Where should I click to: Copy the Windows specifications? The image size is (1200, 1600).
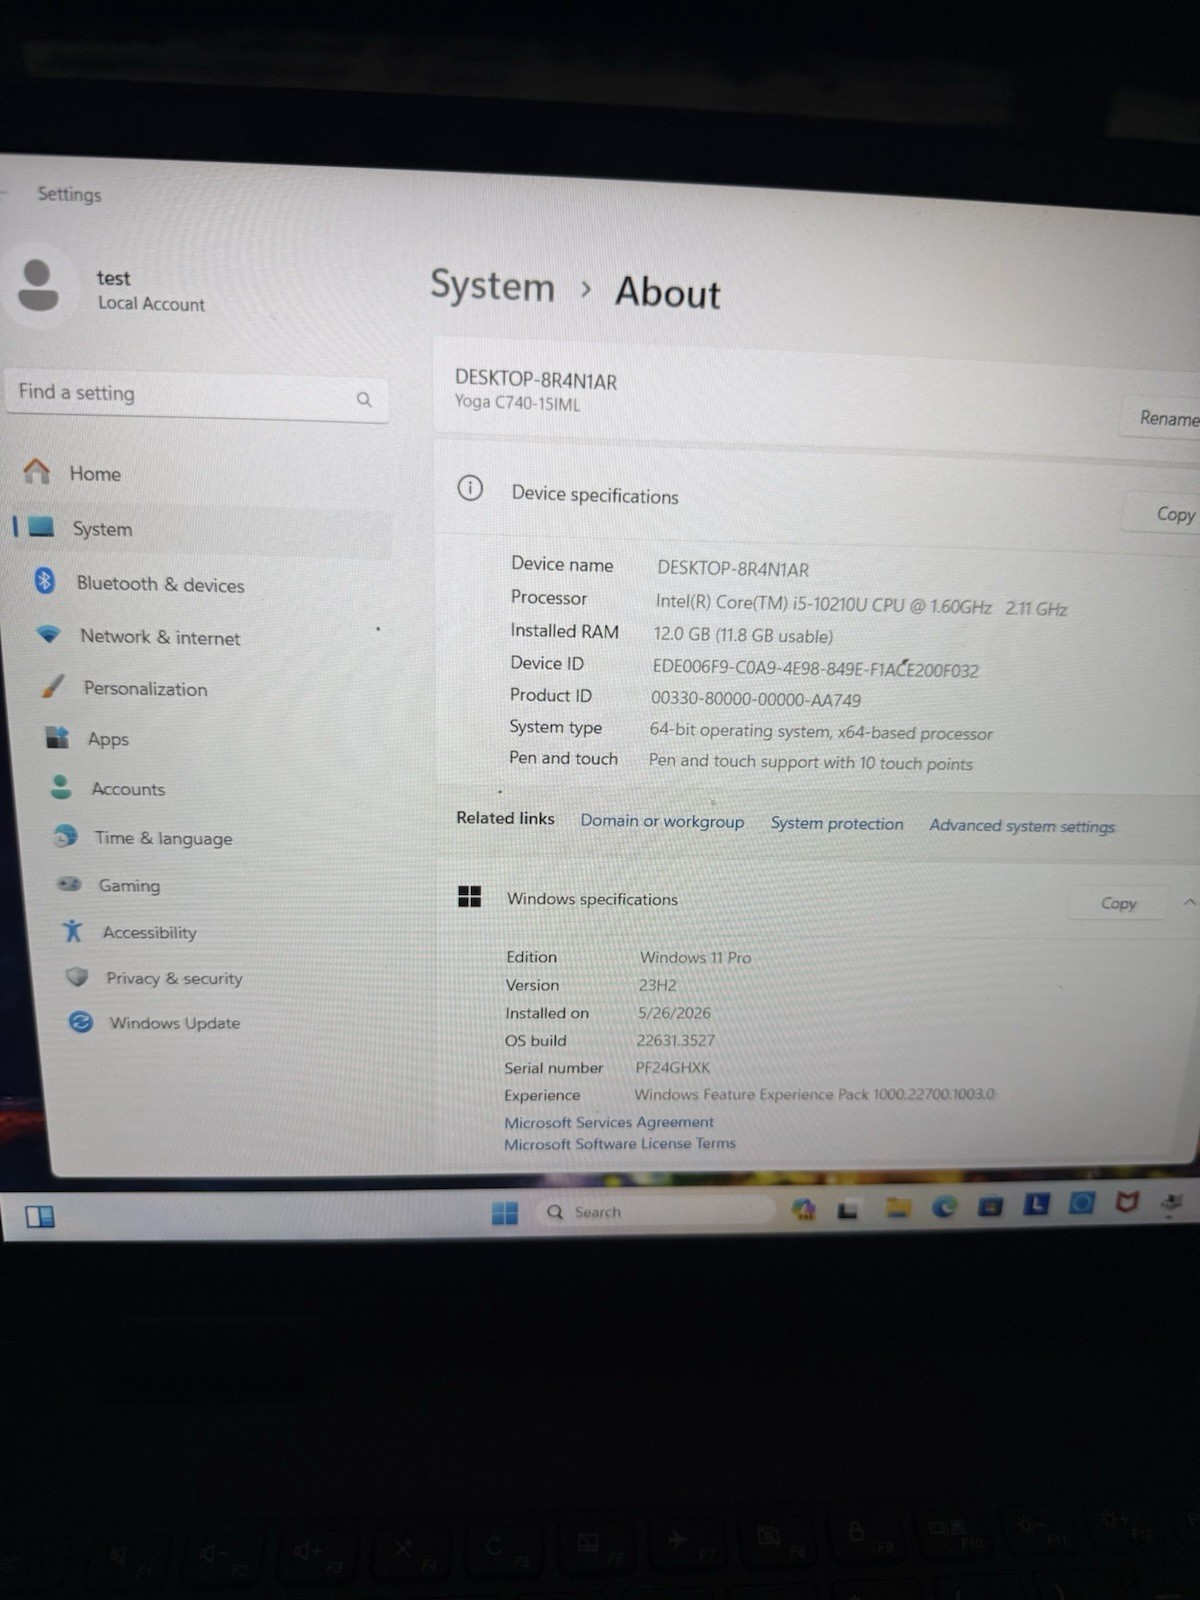coord(1118,903)
